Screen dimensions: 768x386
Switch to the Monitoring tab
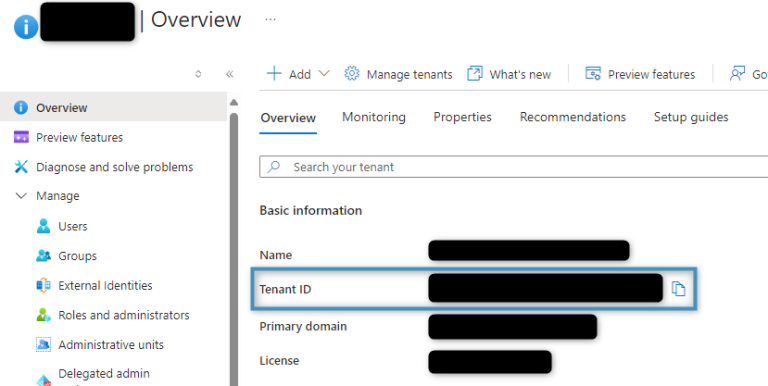click(x=374, y=117)
